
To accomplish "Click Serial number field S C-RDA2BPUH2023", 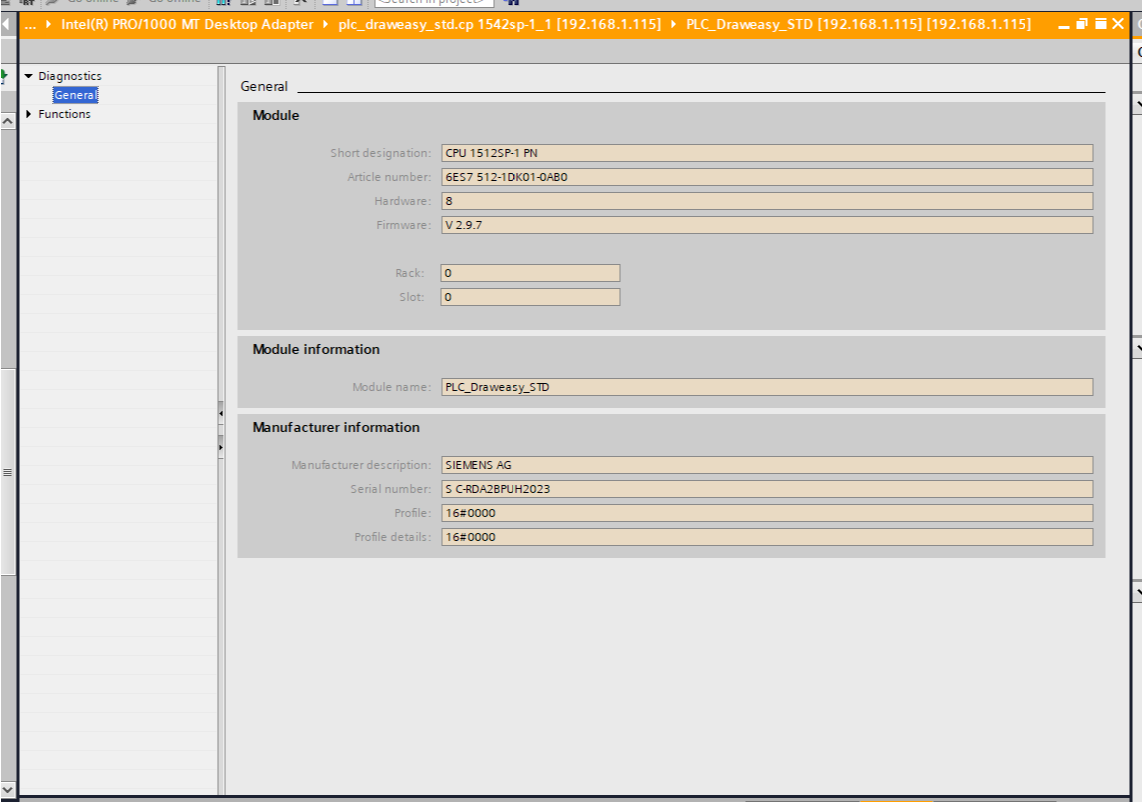I will tap(767, 489).
